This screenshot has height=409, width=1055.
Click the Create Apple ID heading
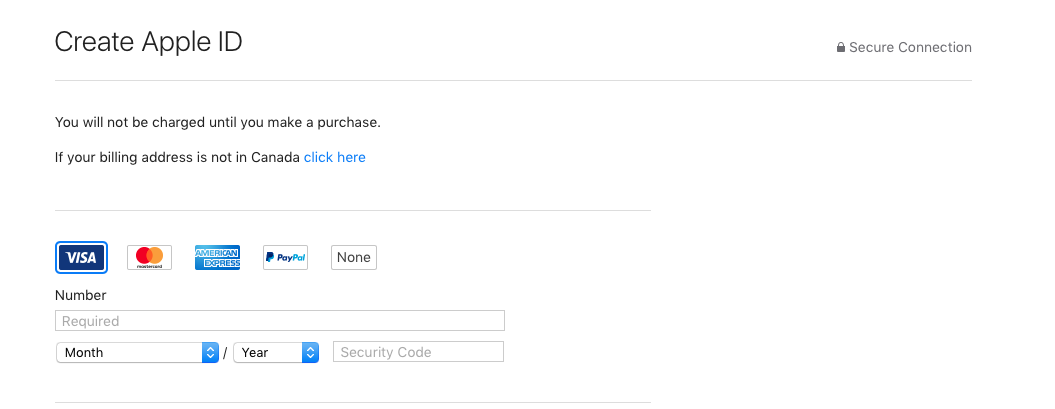tap(148, 42)
